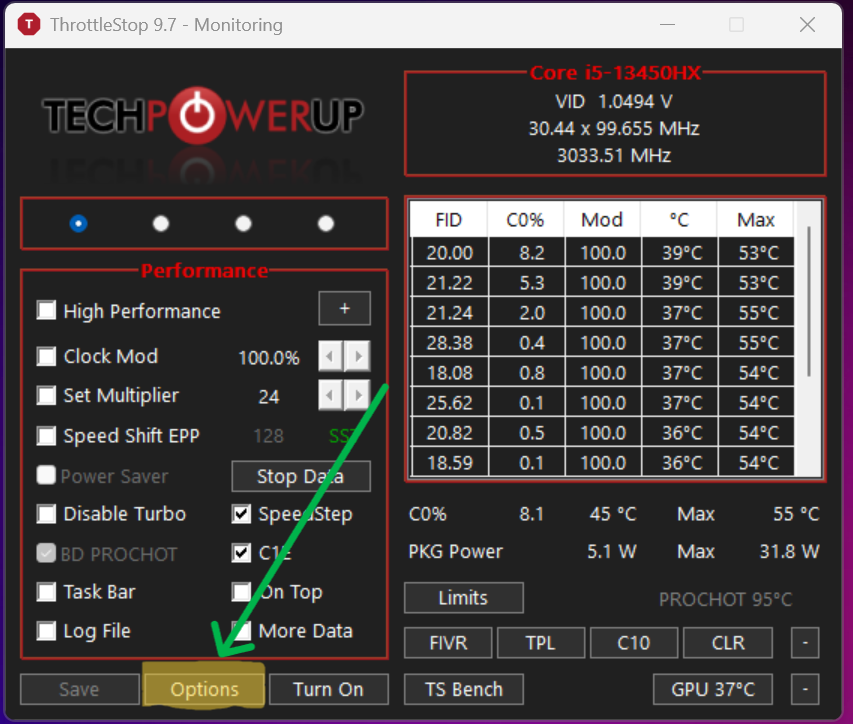Launch the TS Bench benchmark
The height and width of the screenshot is (724, 853).
pyautogui.click(x=463, y=689)
